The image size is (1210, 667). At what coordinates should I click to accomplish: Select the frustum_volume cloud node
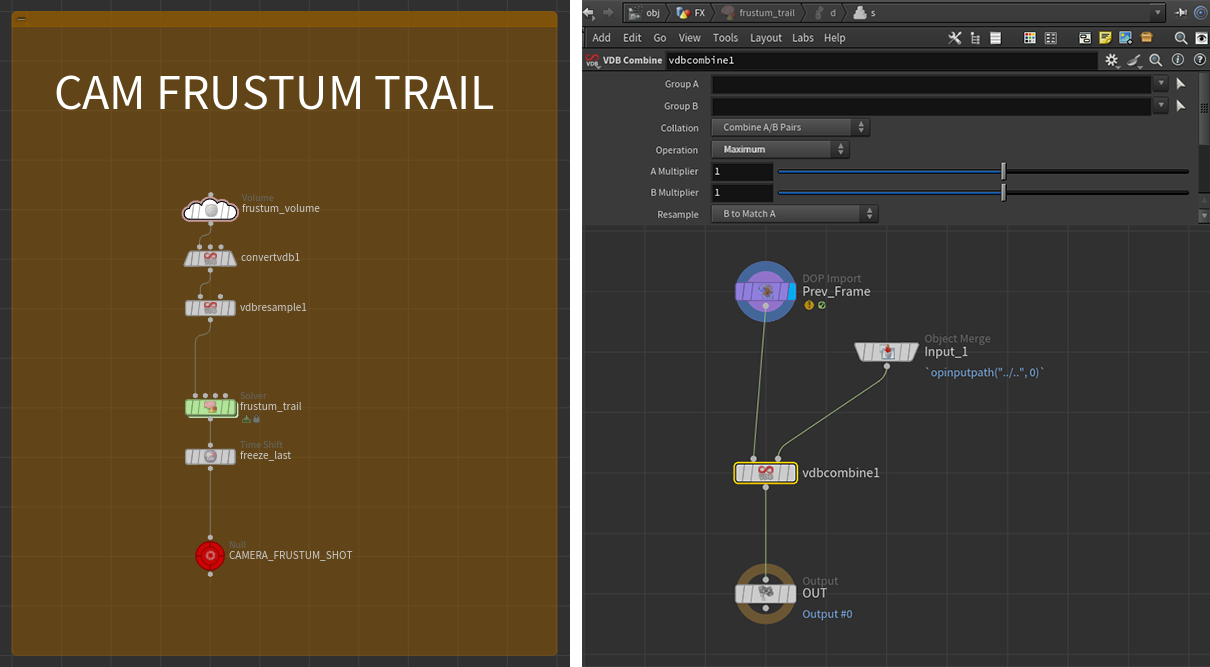coord(210,209)
